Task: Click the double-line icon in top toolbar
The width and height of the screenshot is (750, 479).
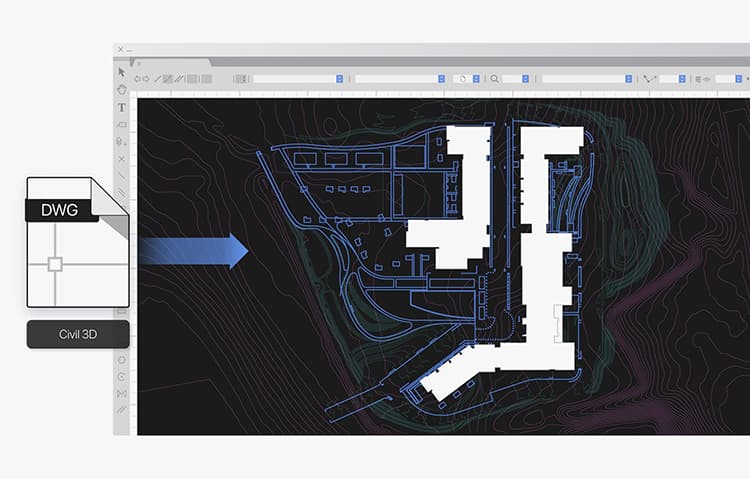Action: (x=178, y=79)
